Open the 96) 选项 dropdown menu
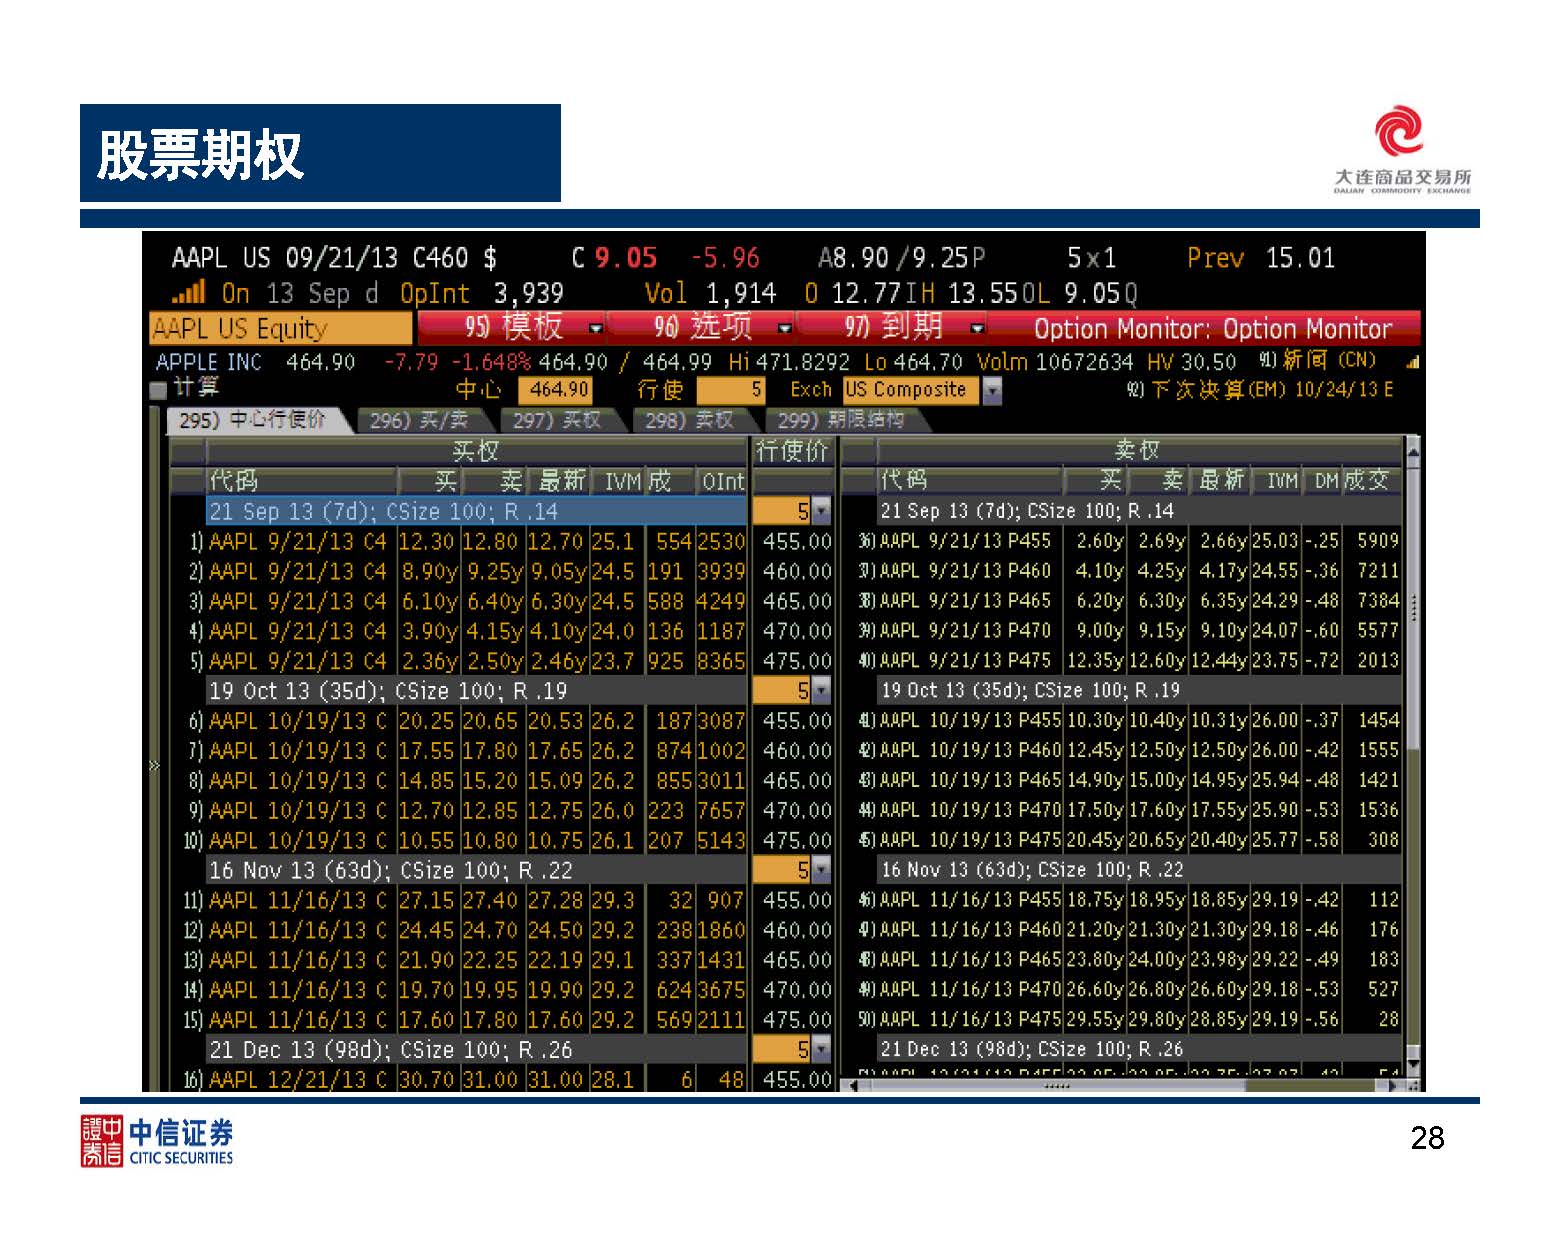Image resolution: width=1560 pixels, height=1238 pixels. pyautogui.click(x=785, y=329)
